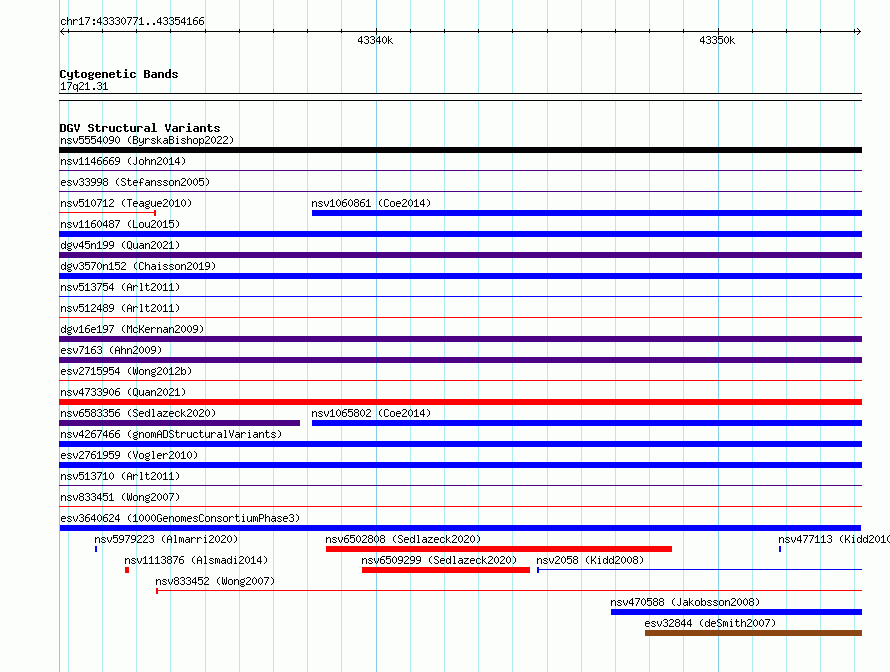Viewport: 890px width, 672px height.
Task: Click nsv2058 (Kidd2008) label
Action: [x=590, y=560]
